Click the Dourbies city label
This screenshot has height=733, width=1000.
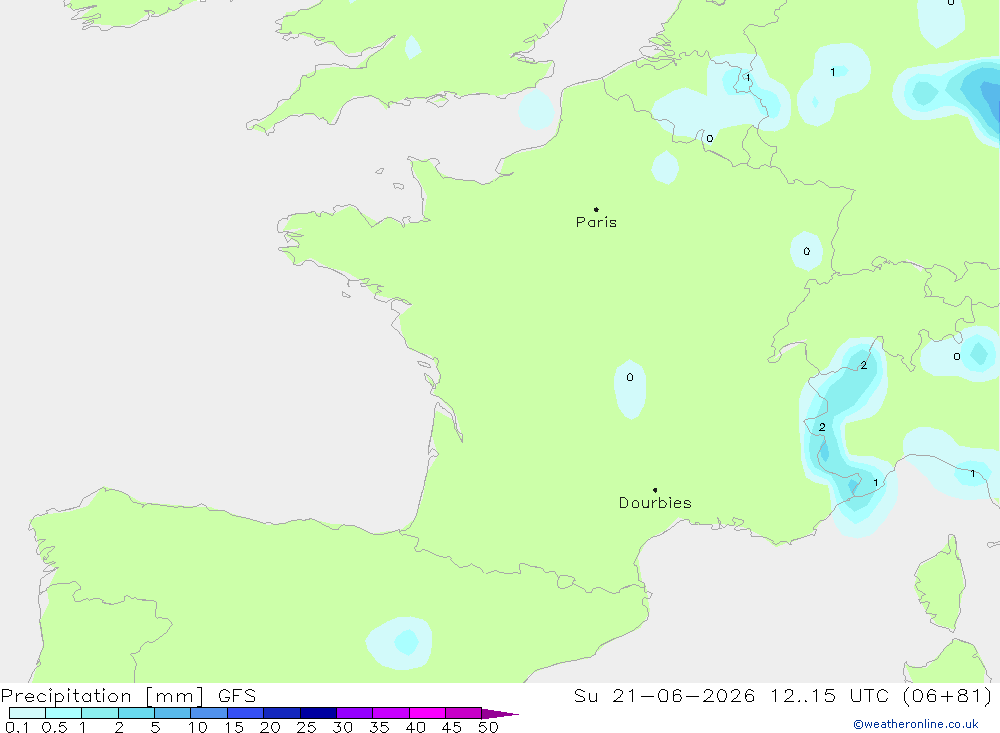(655, 503)
